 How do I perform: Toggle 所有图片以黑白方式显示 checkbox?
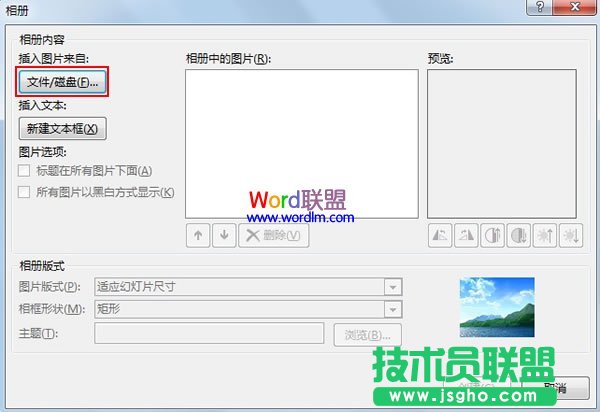tap(25, 192)
